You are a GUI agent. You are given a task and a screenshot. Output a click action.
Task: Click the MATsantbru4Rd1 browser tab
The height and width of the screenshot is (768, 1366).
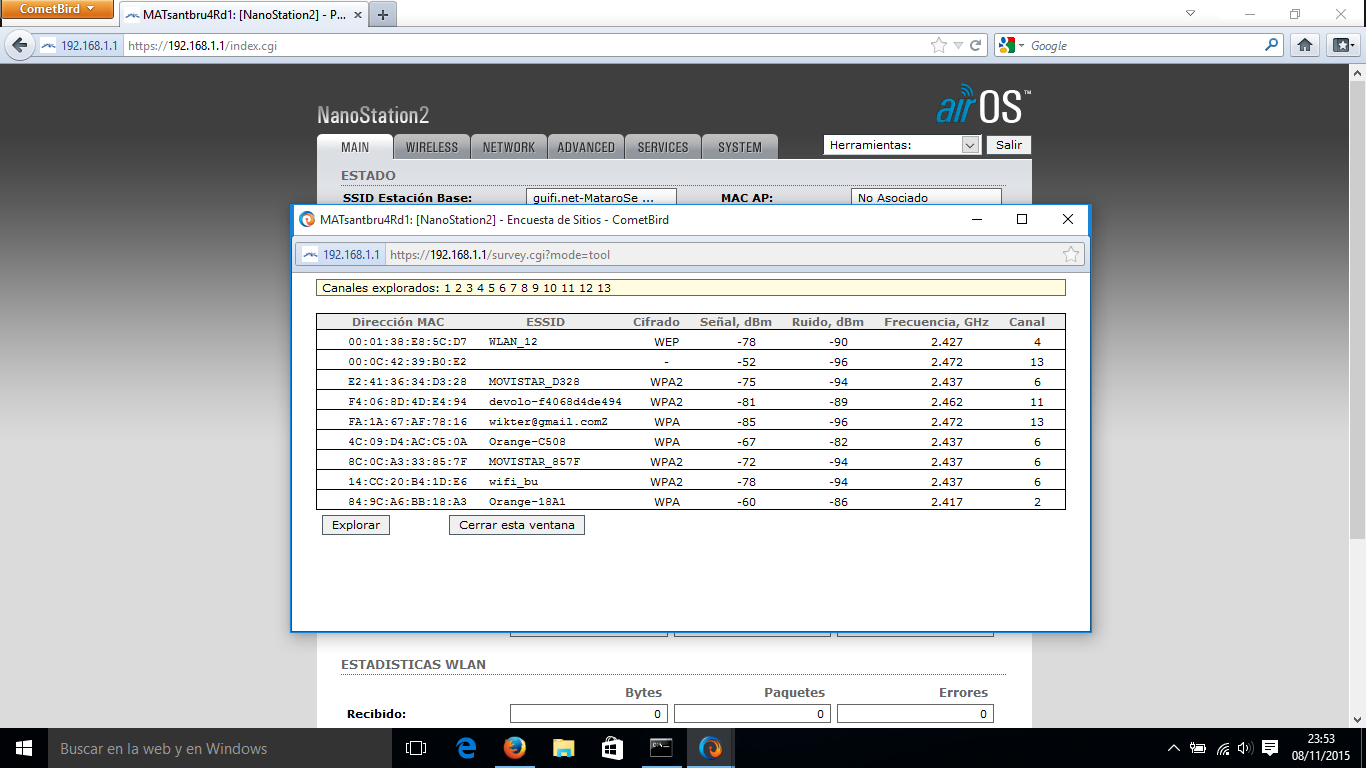[x=243, y=15]
